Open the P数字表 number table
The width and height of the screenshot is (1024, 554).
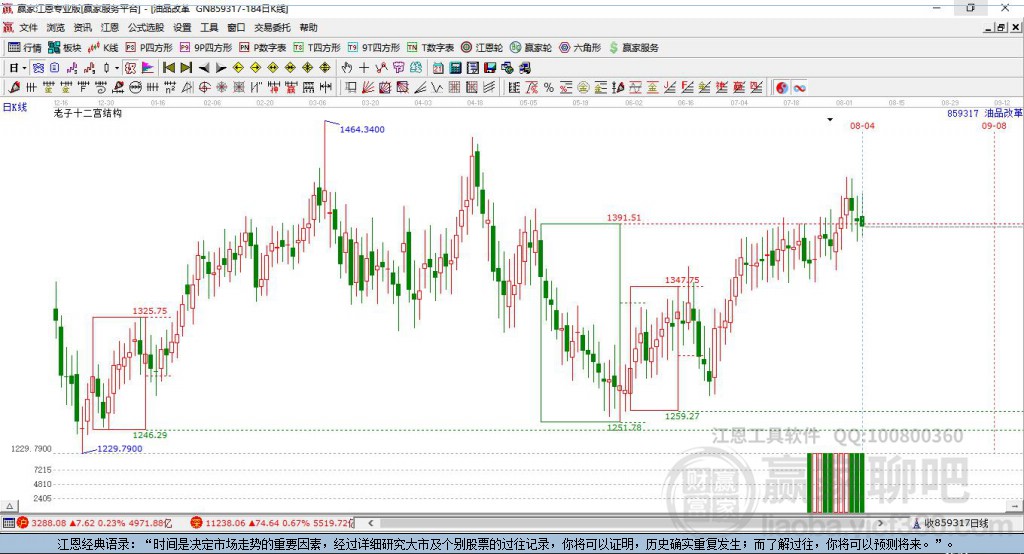[263, 48]
